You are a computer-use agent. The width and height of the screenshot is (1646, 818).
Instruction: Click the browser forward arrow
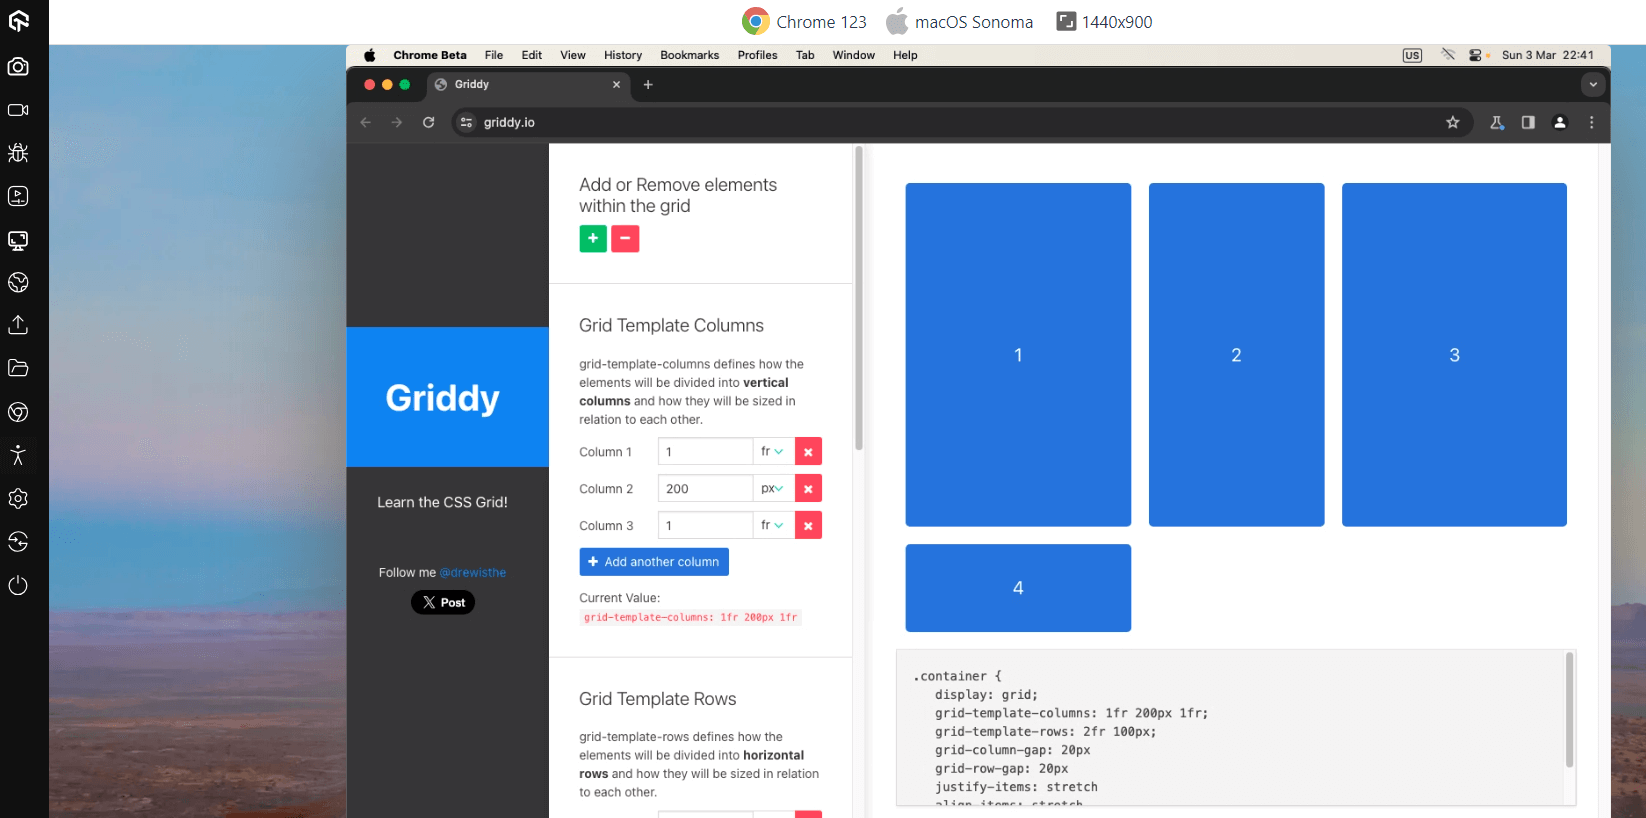point(397,123)
